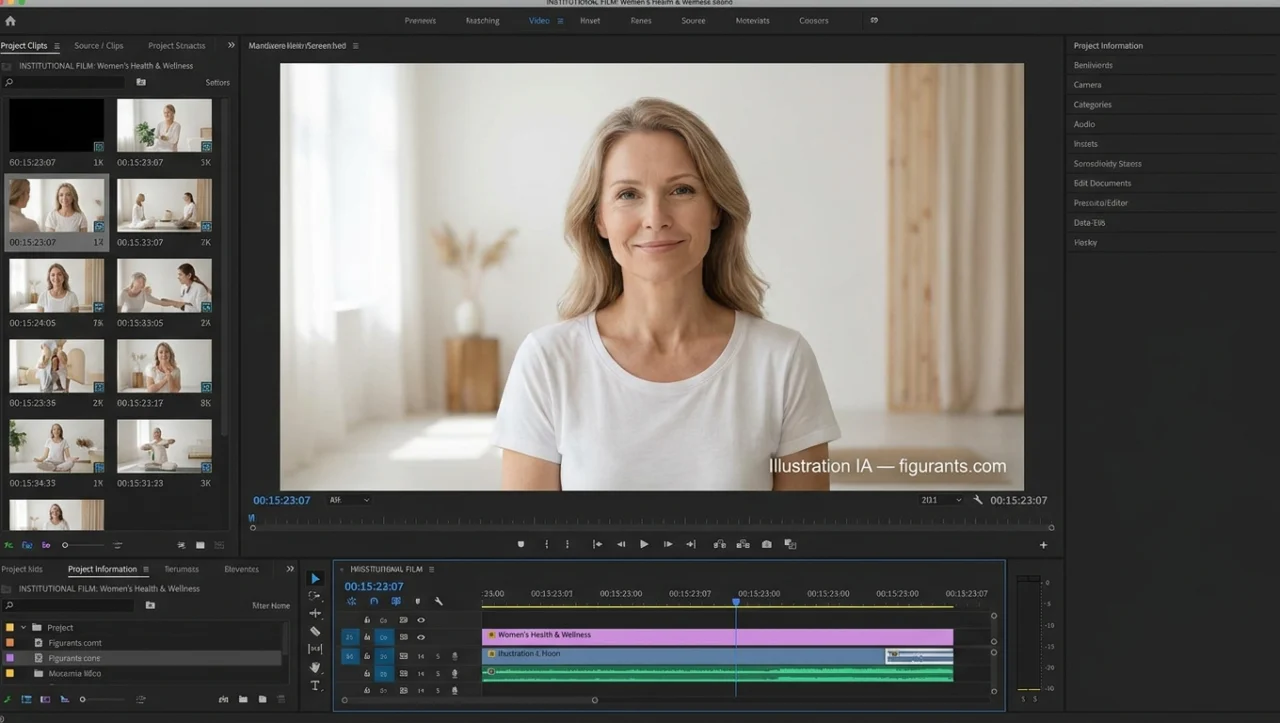Adjust the thumbnail size slider in clips panel
The height and width of the screenshot is (723, 1280).
(x=66, y=545)
